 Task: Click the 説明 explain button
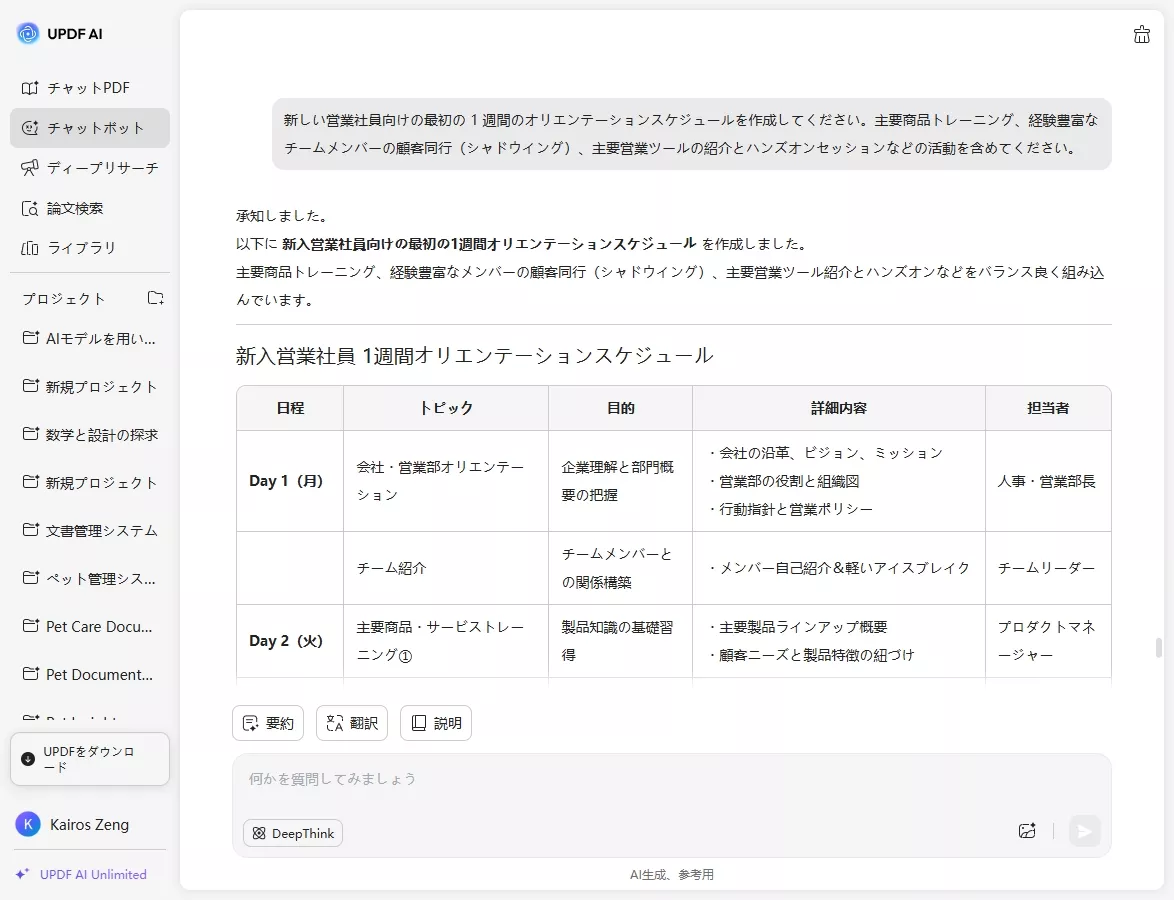(435, 722)
